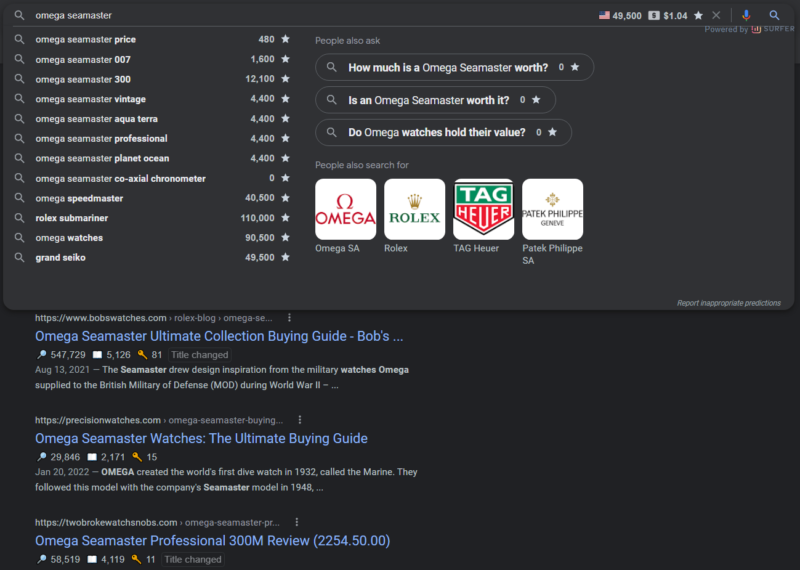Star the rolex submariner suggestion
This screenshot has width=800, height=570.
pyautogui.click(x=286, y=218)
